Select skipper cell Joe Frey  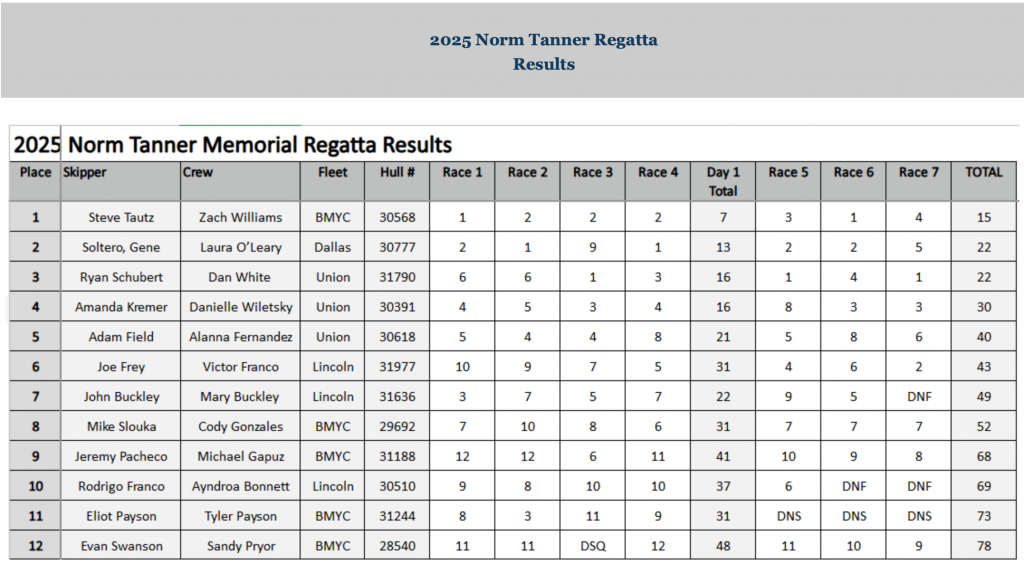point(121,367)
